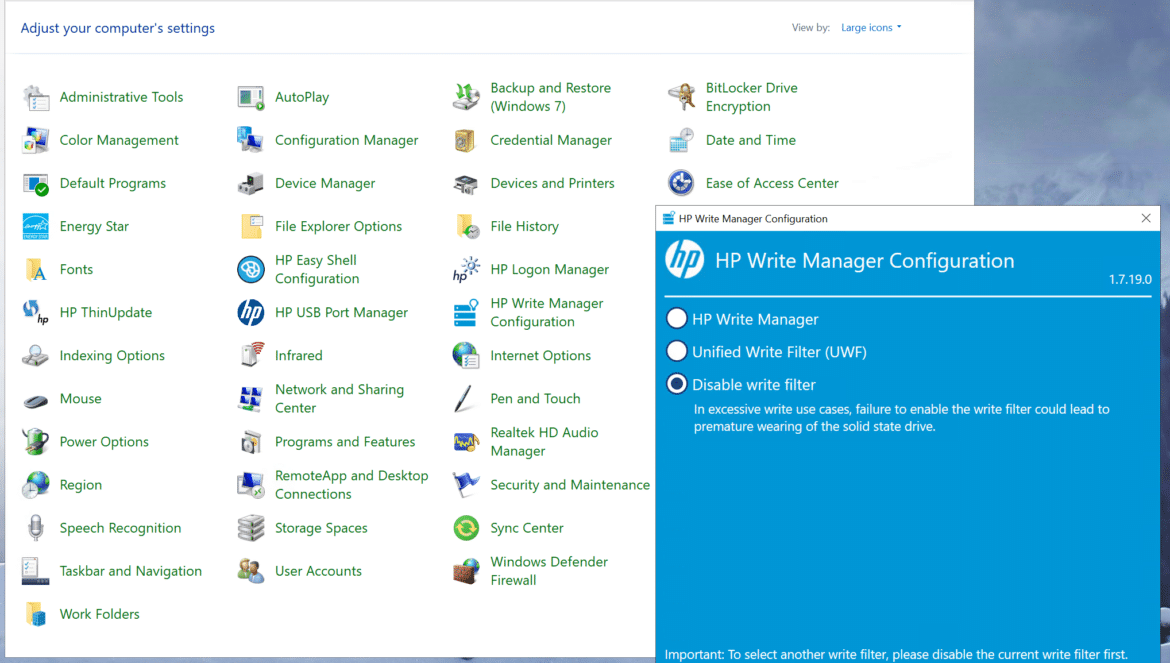Click the Ease of Access Center icon
Screen dimensions: 1170x663
pyautogui.click(x=681, y=183)
